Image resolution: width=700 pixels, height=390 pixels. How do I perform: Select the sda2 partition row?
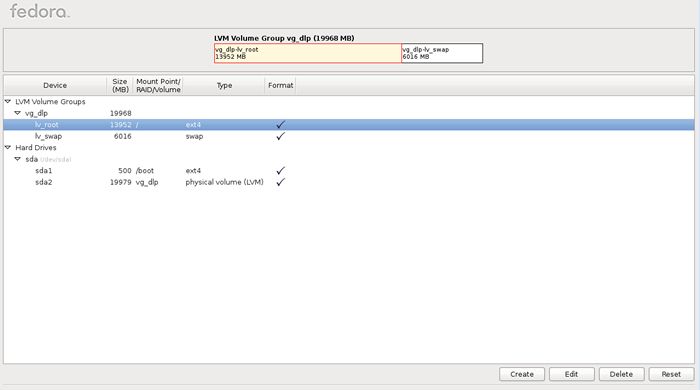(349, 182)
